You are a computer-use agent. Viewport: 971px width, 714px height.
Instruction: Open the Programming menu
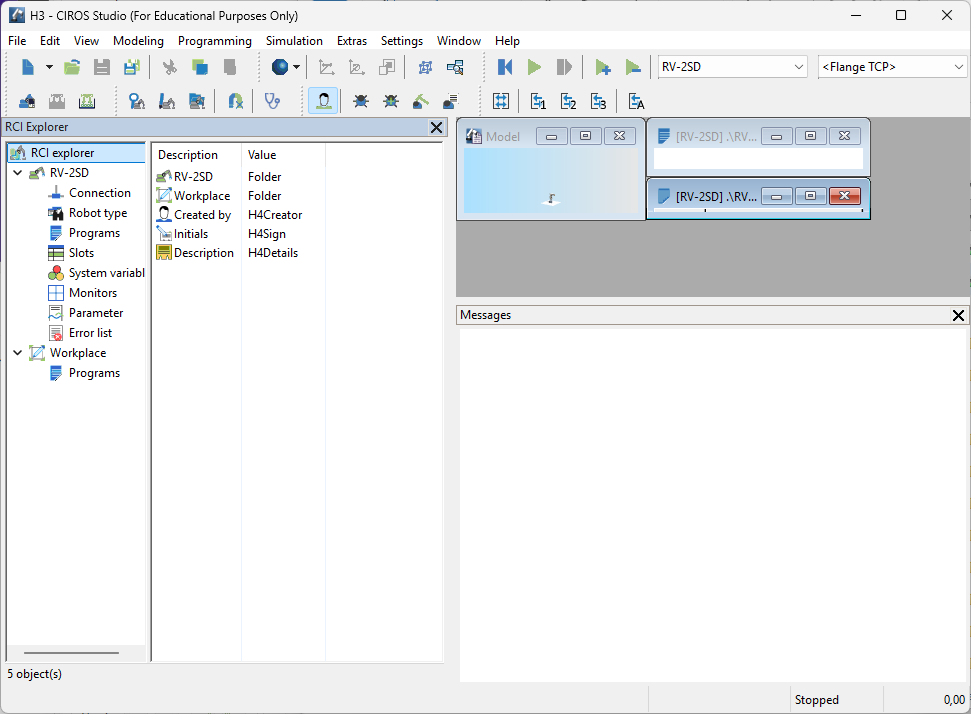tap(215, 41)
